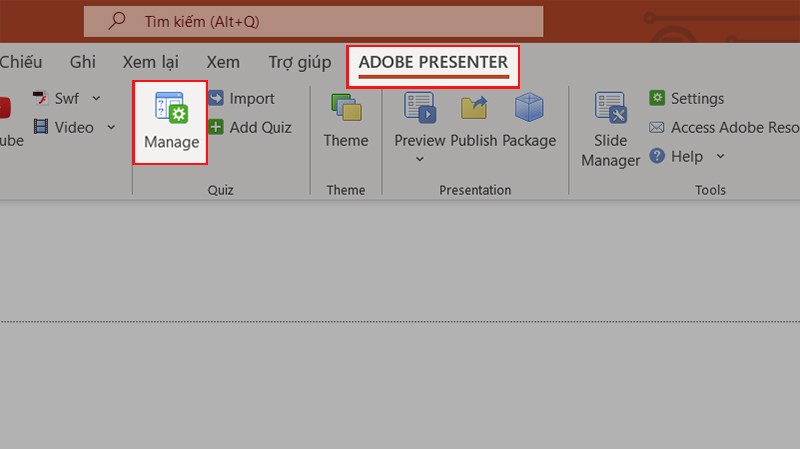Click the Add Quiz plus icon
800x449 pixels.
216,127
